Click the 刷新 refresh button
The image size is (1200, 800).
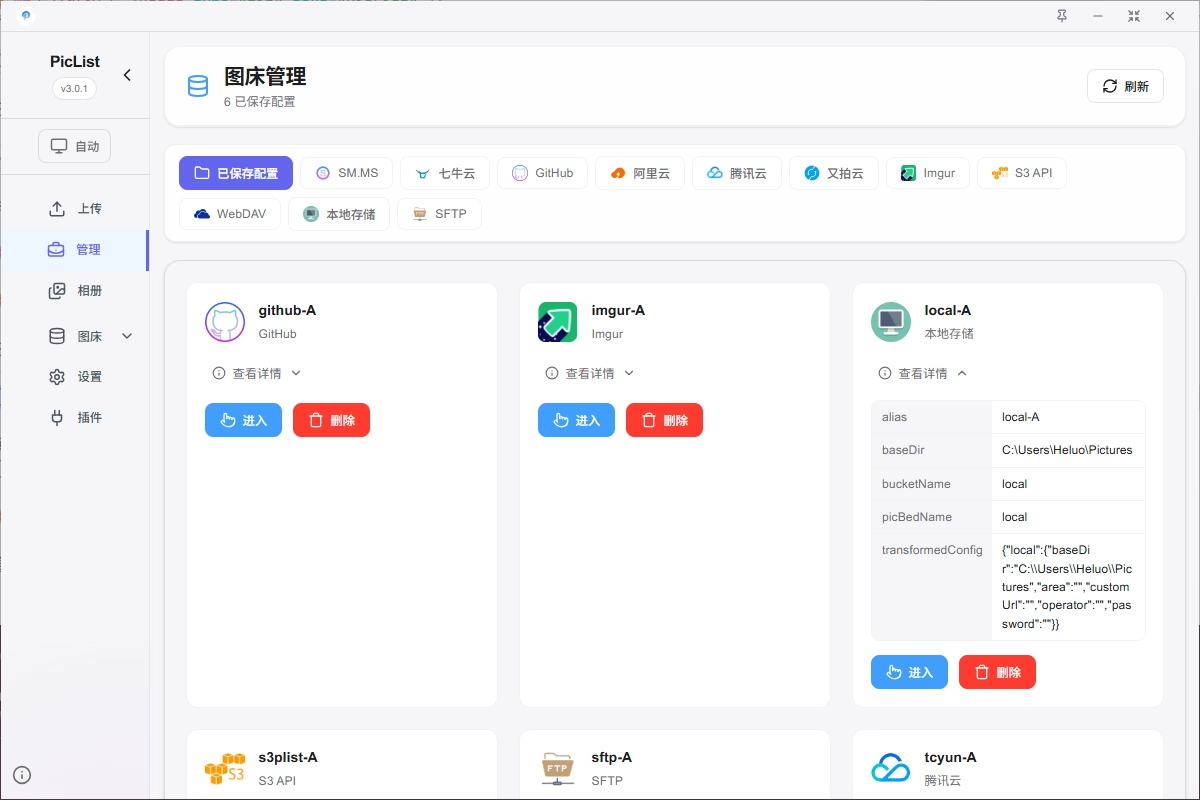click(1126, 86)
